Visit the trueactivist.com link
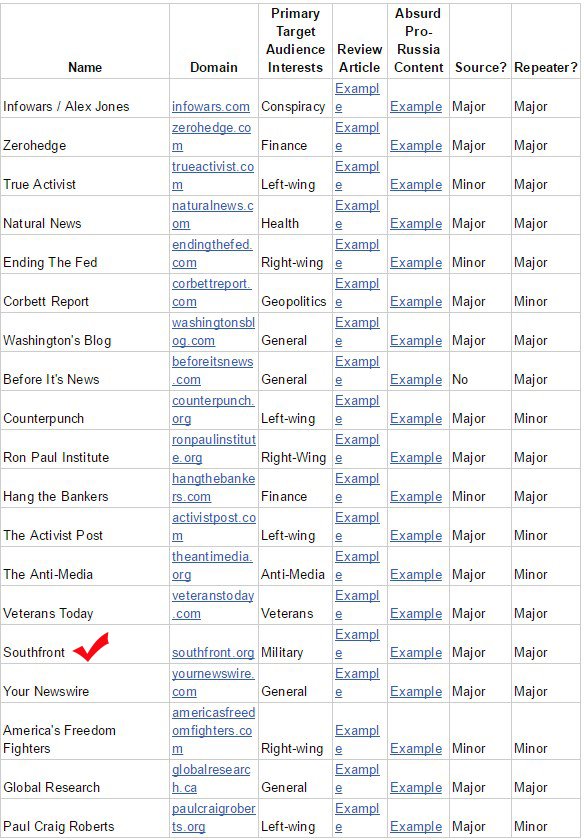This screenshot has width=584, height=840. point(213,176)
